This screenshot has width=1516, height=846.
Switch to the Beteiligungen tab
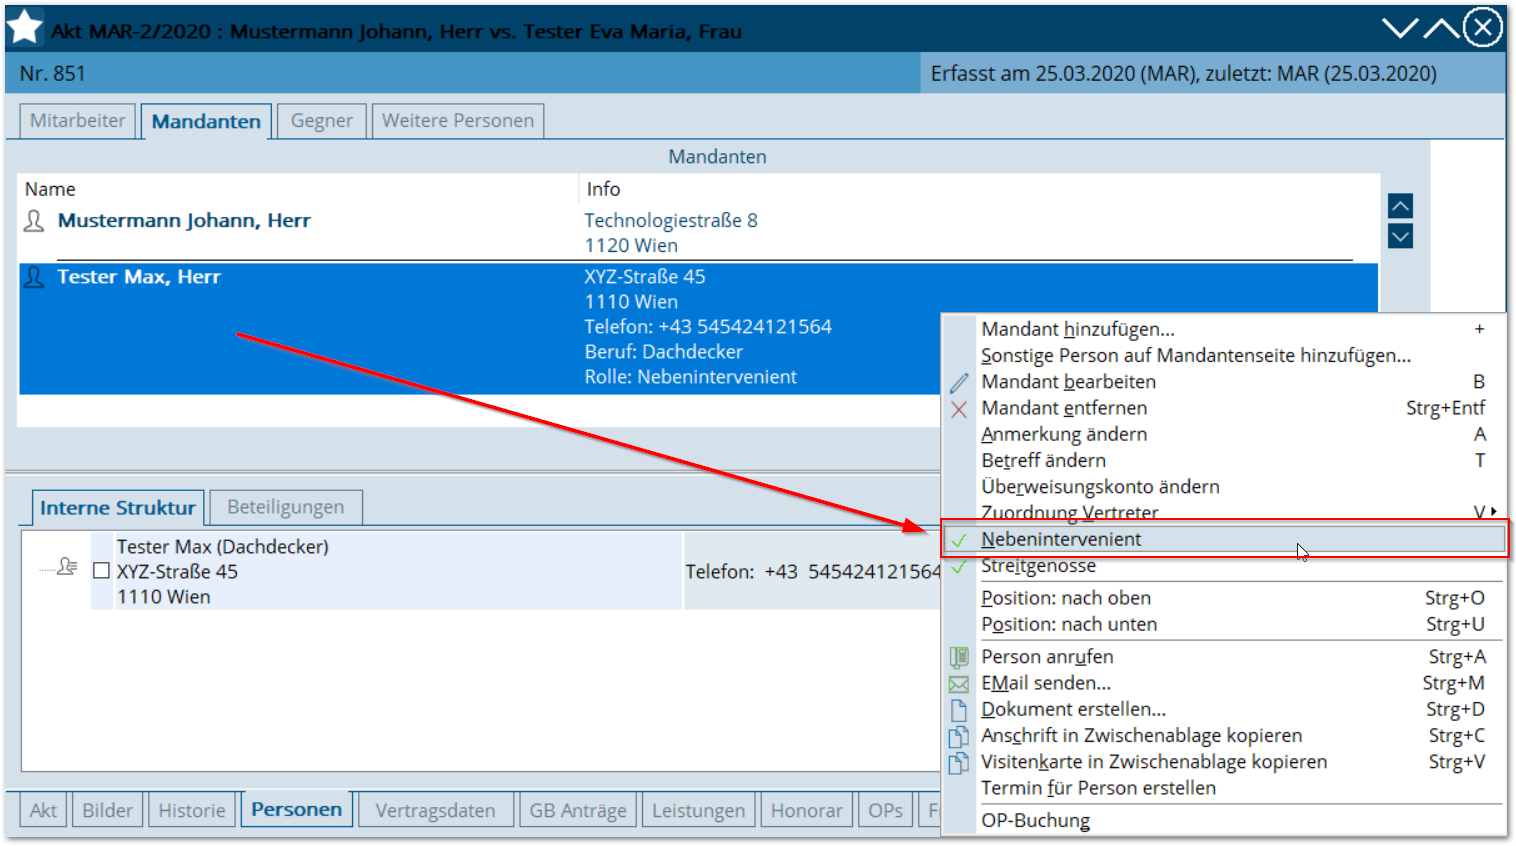pyautogui.click(x=286, y=507)
